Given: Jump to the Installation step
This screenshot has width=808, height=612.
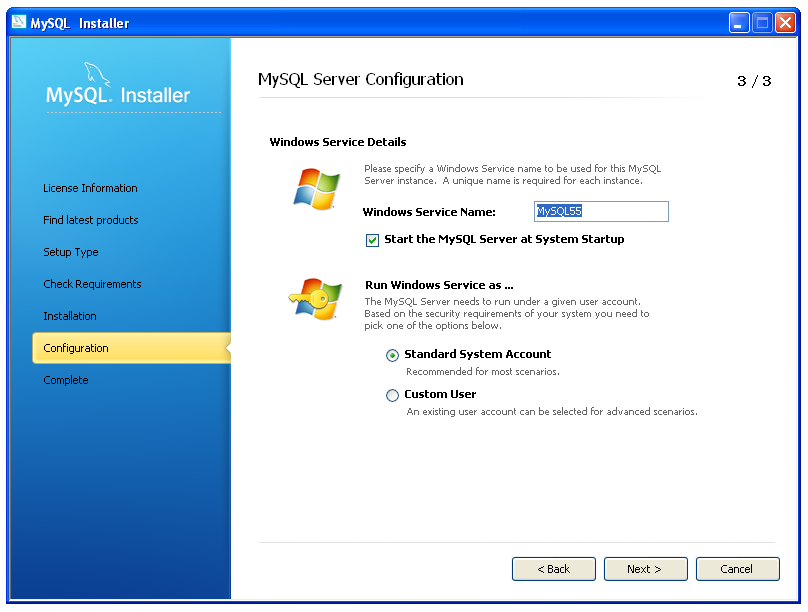Looking at the screenshot, I should [x=70, y=316].
